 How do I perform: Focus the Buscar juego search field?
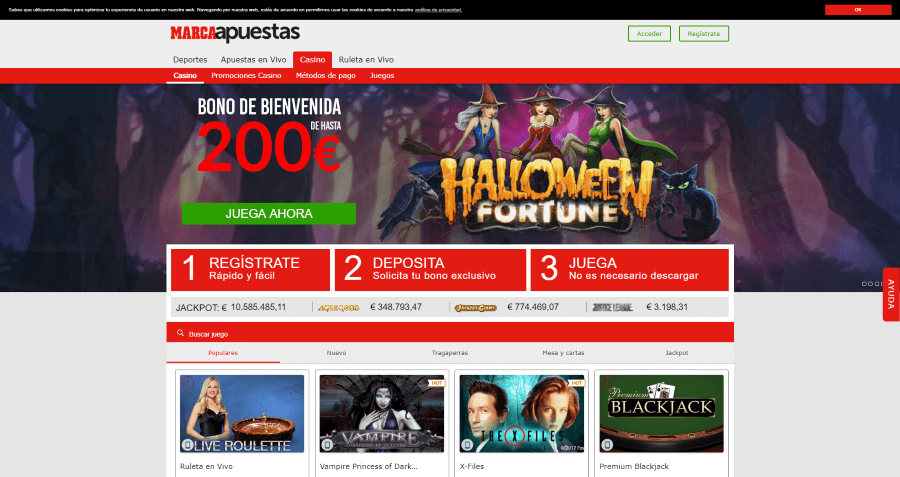click(x=450, y=332)
